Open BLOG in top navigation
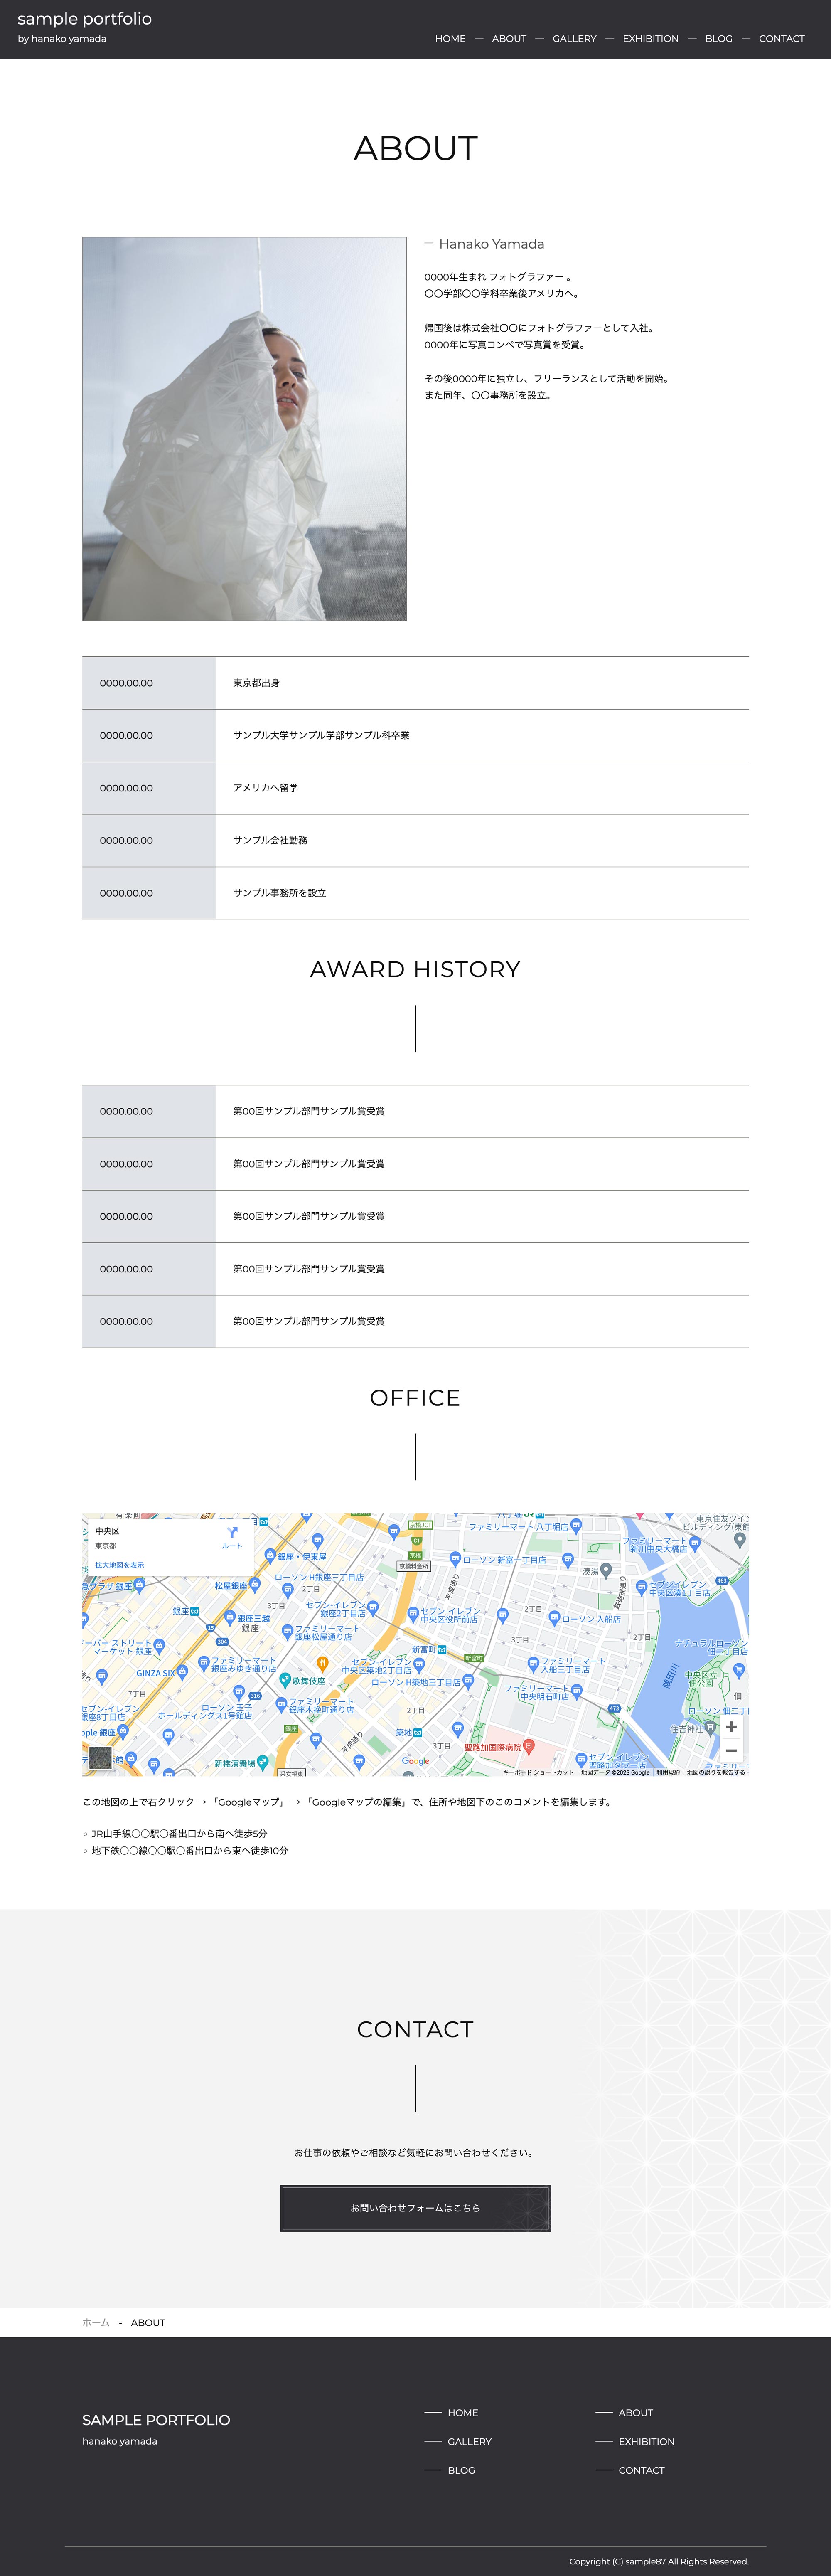Viewport: 831px width, 2576px height. coord(718,39)
